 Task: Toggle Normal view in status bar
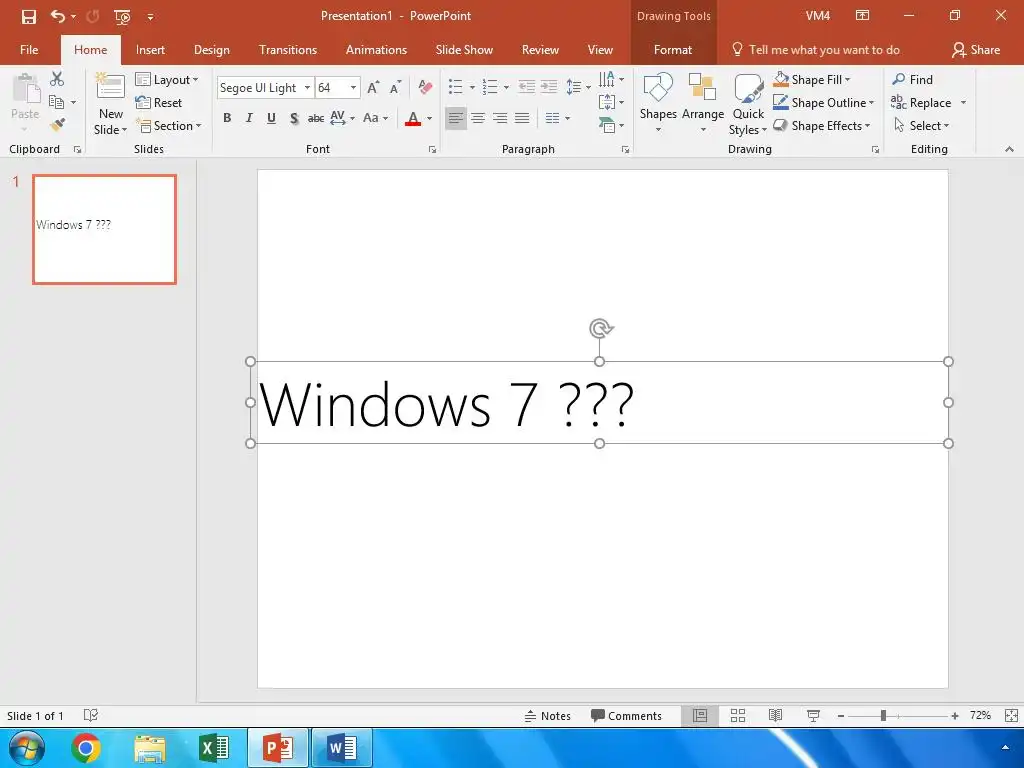coord(700,716)
